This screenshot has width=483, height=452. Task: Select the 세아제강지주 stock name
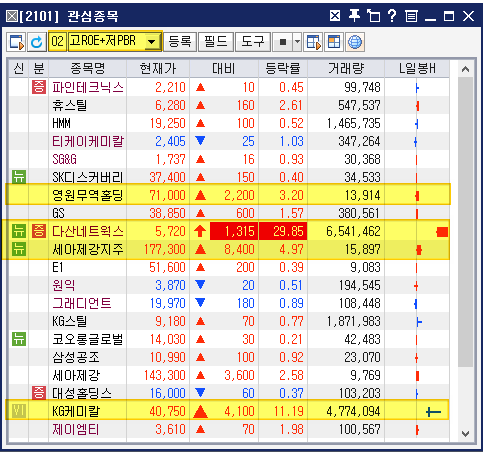tap(88, 249)
